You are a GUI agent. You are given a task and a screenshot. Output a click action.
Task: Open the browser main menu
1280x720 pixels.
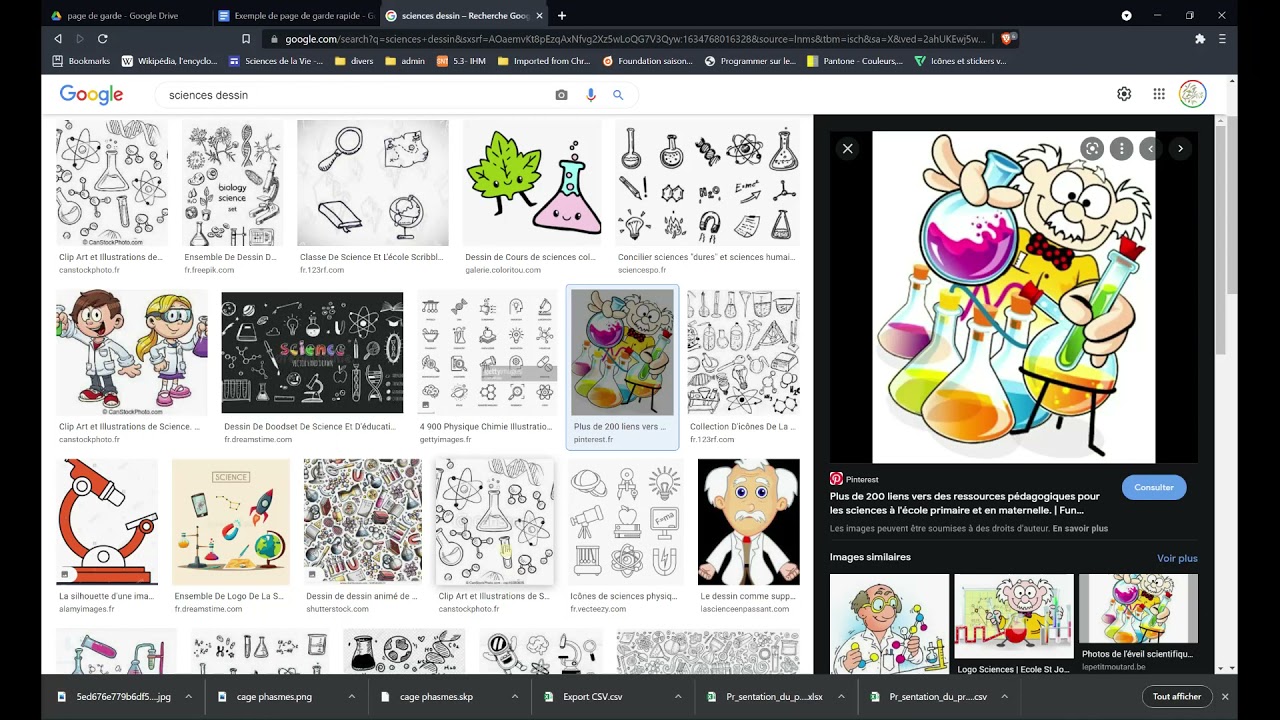(1222, 39)
